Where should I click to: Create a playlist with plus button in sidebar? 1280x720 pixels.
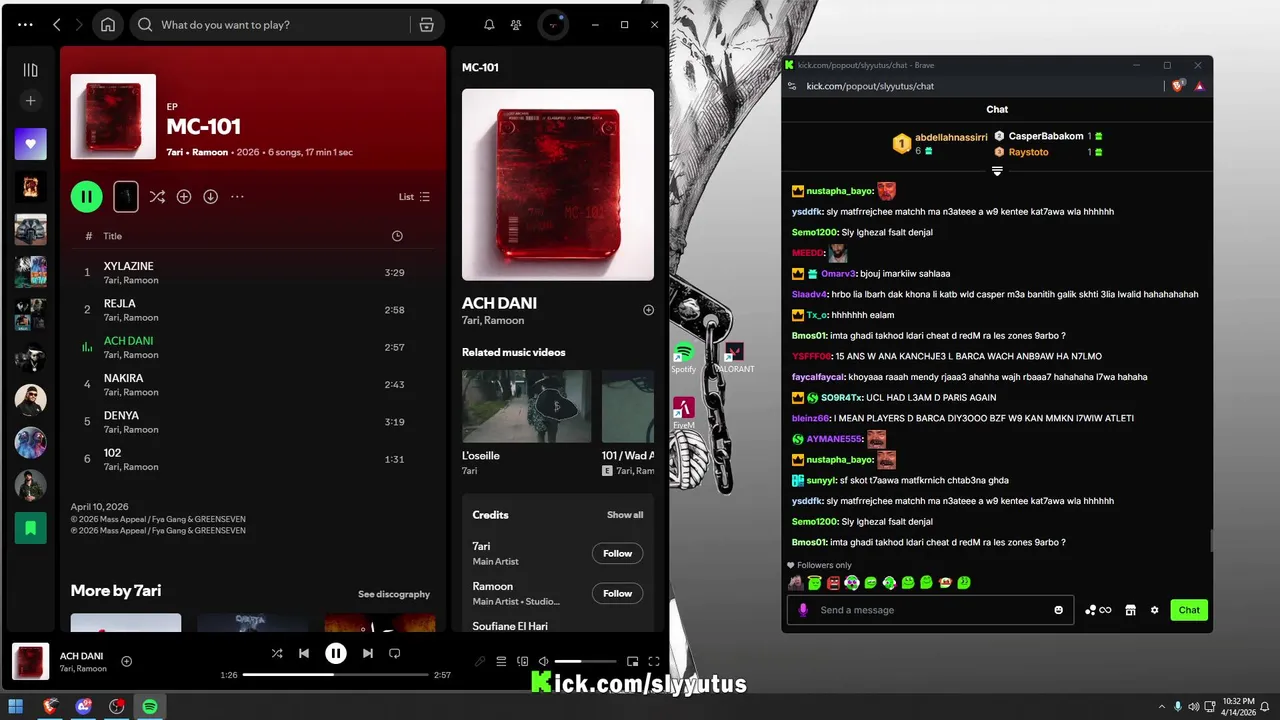pyautogui.click(x=30, y=101)
